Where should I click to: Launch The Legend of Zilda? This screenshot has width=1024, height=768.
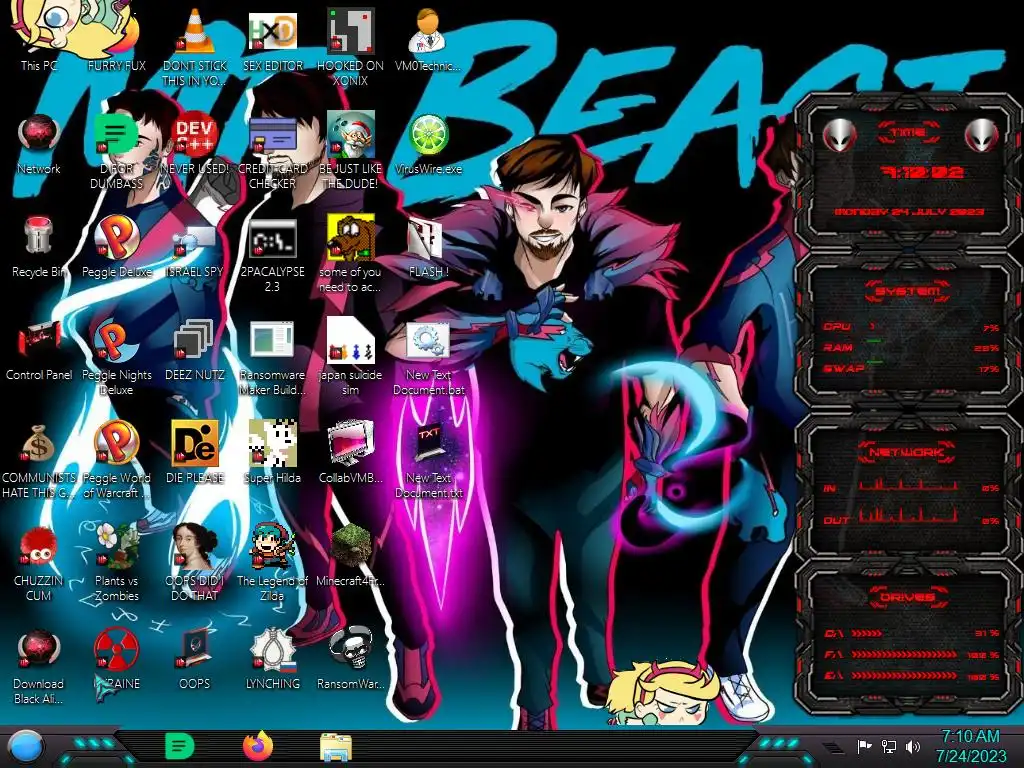pyautogui.click(x=272, y=564)
